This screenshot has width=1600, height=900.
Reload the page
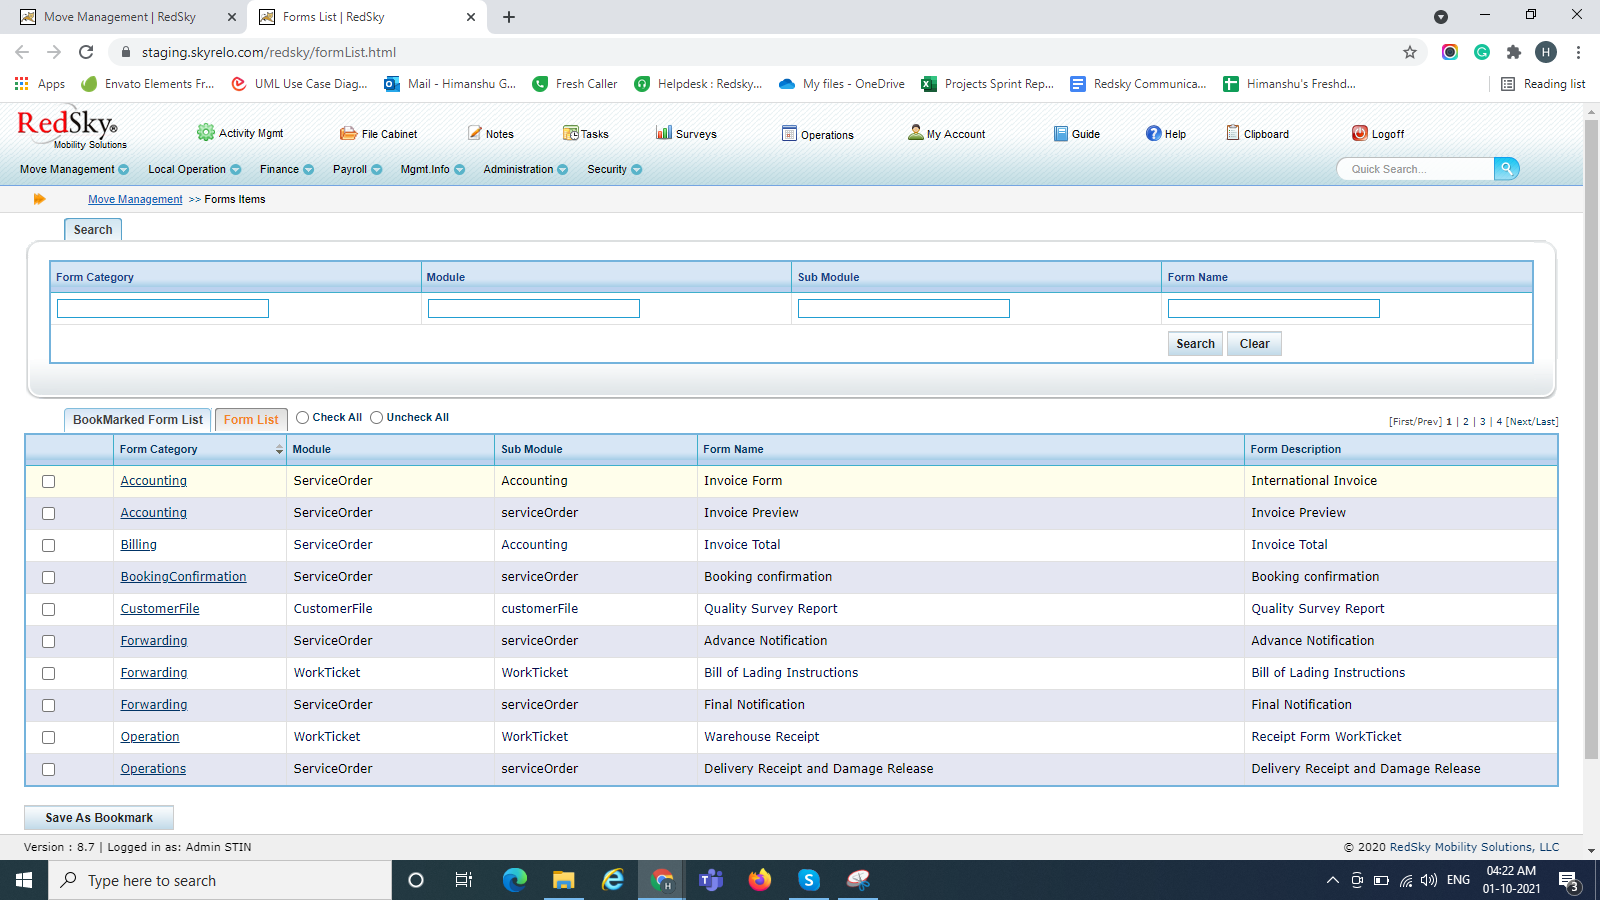(86, 52)
